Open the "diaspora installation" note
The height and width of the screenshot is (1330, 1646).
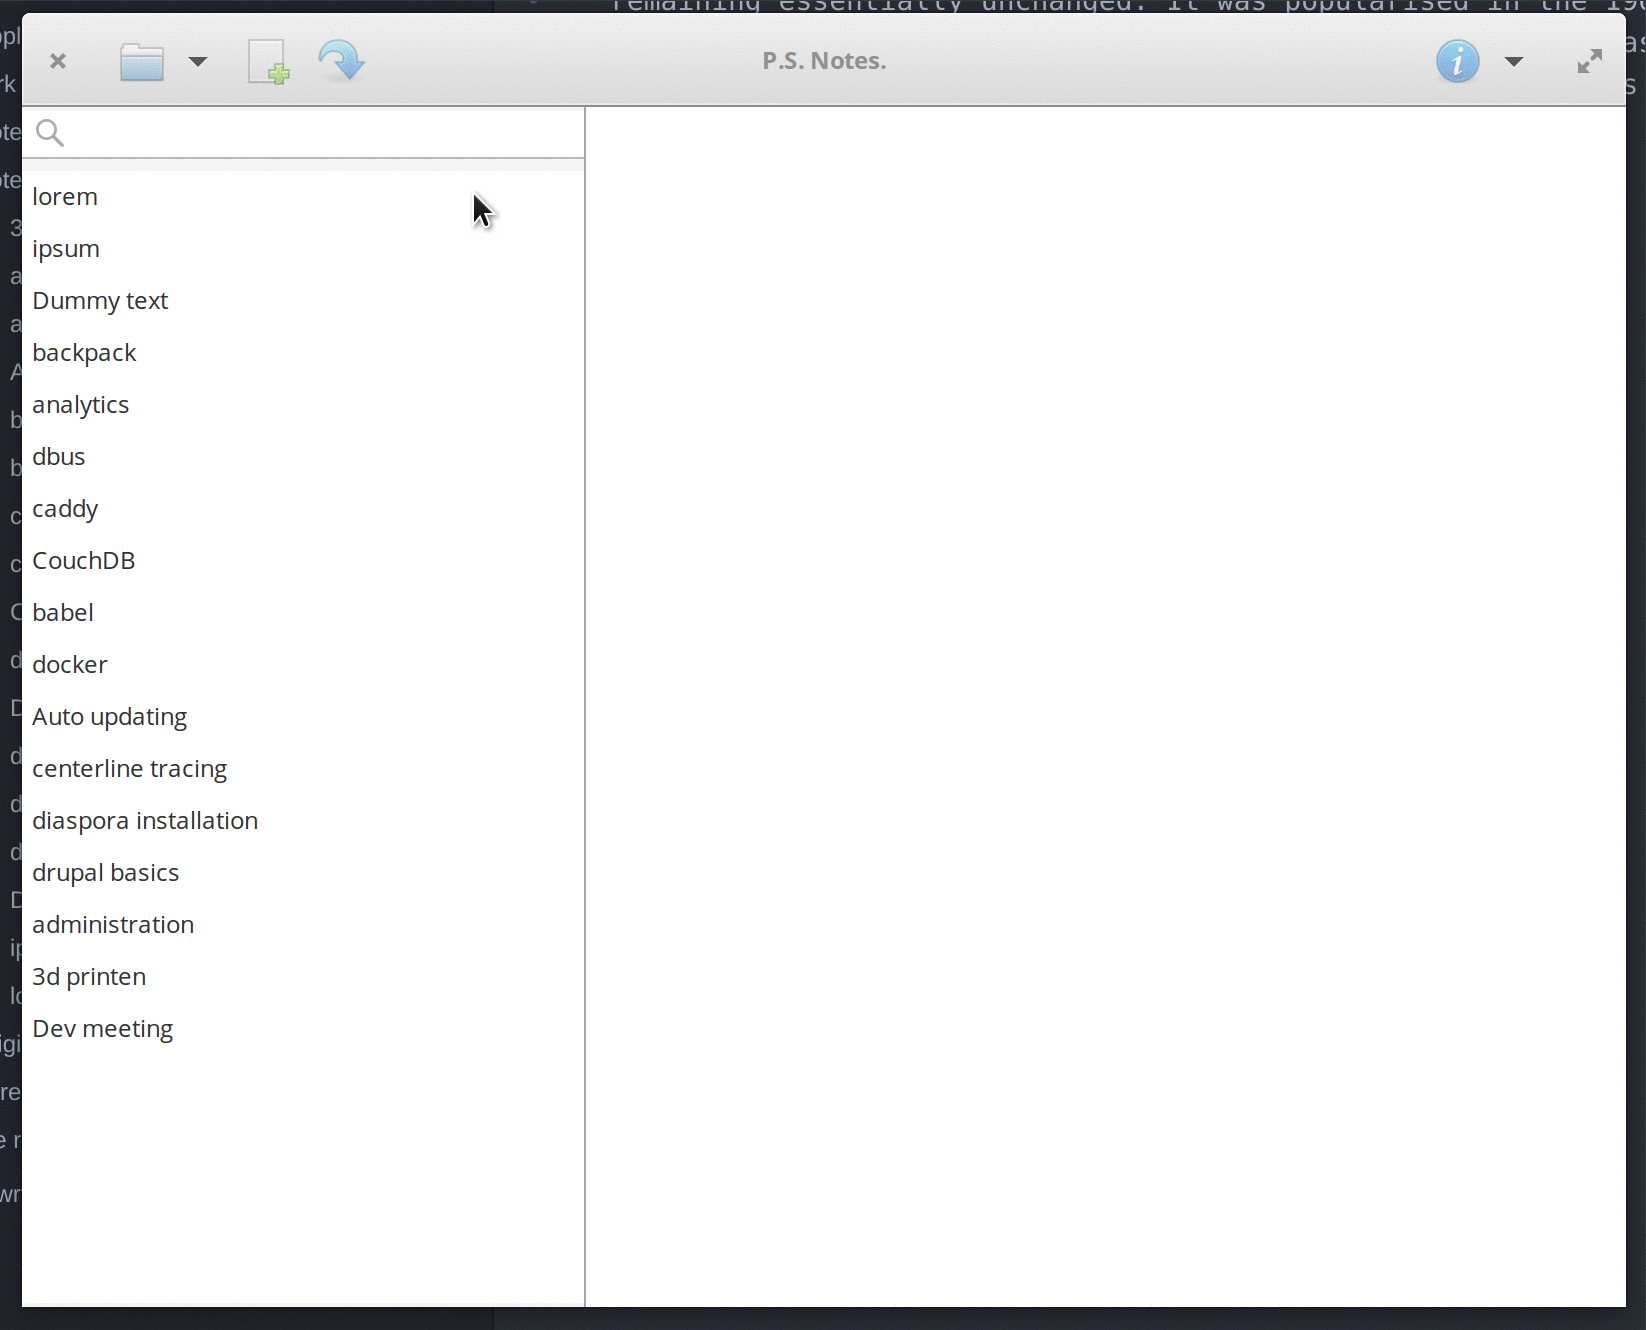[145, 820]
